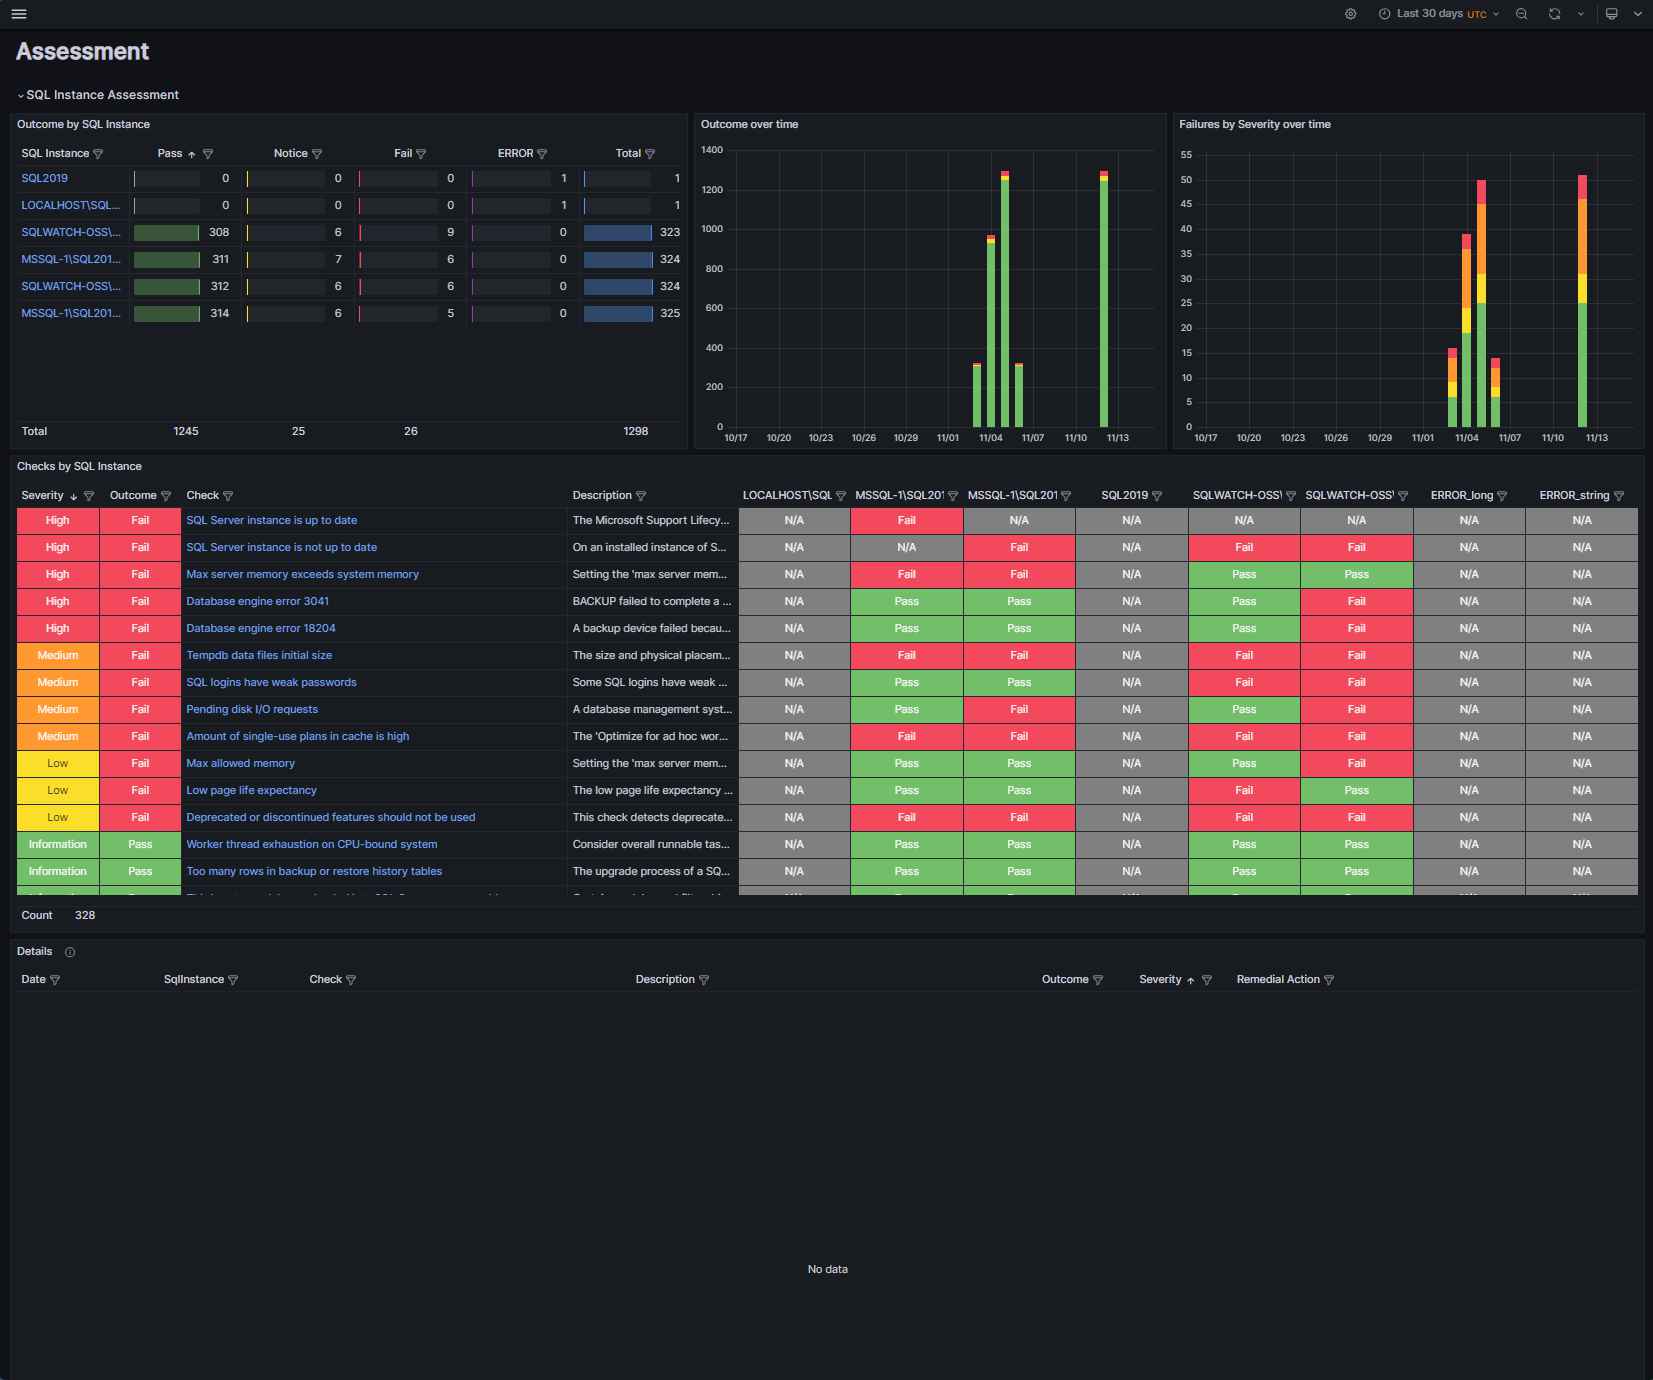This screenshot has height=1380, width=1653.
Task: Filter the Description column in Details
Action: point(704,980)
